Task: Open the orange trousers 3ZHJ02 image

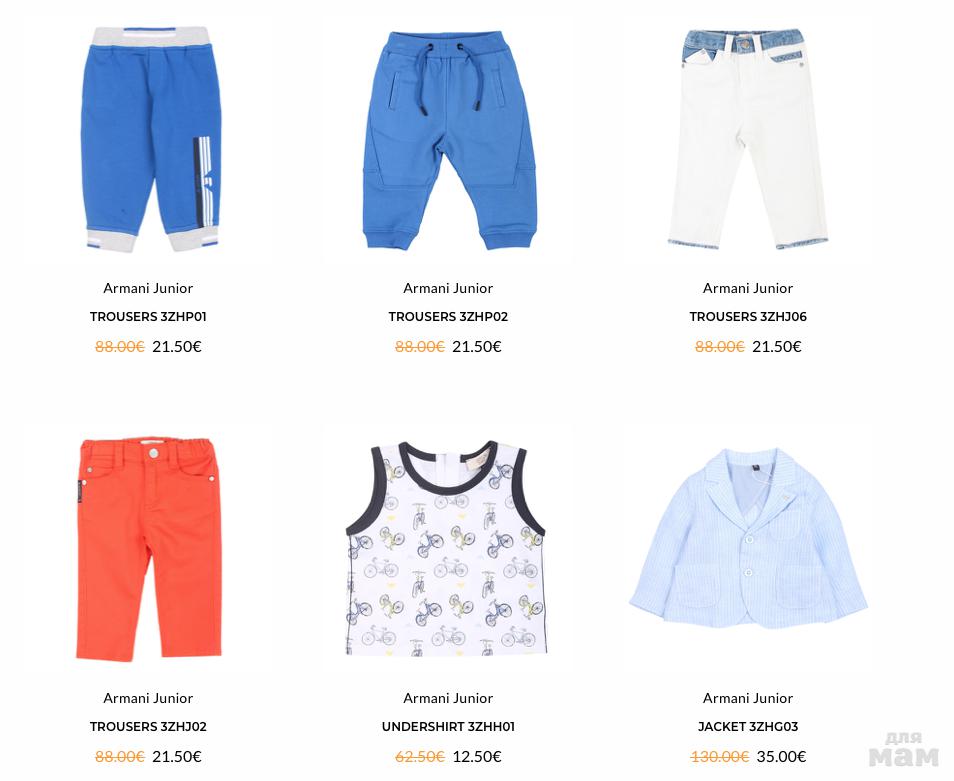Action: click(x=149, y=549)
